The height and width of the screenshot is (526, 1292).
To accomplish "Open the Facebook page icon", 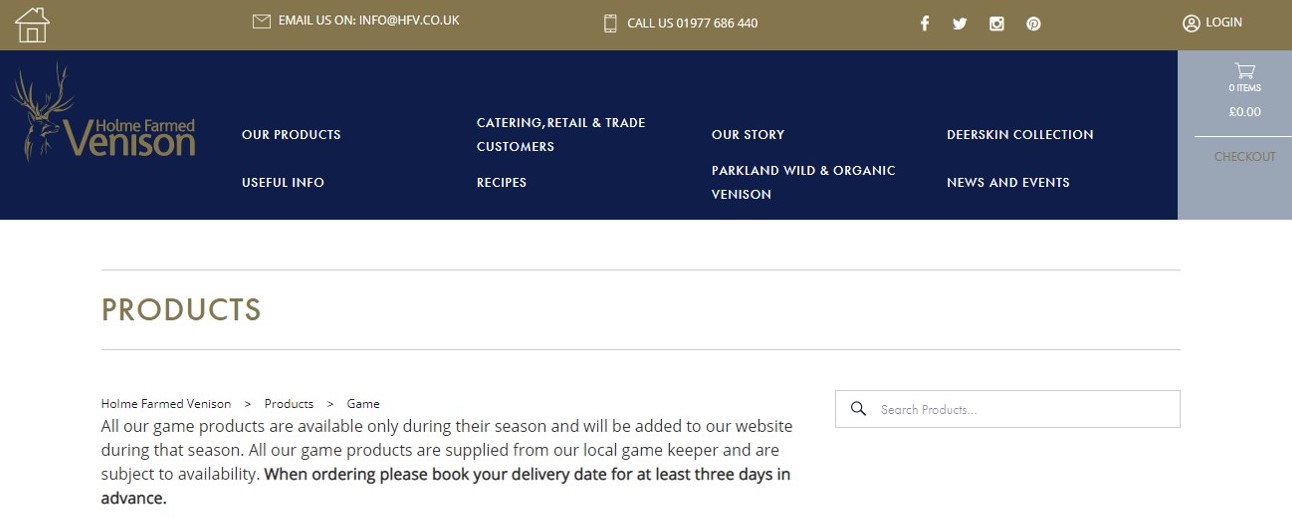I will [925, 24].
